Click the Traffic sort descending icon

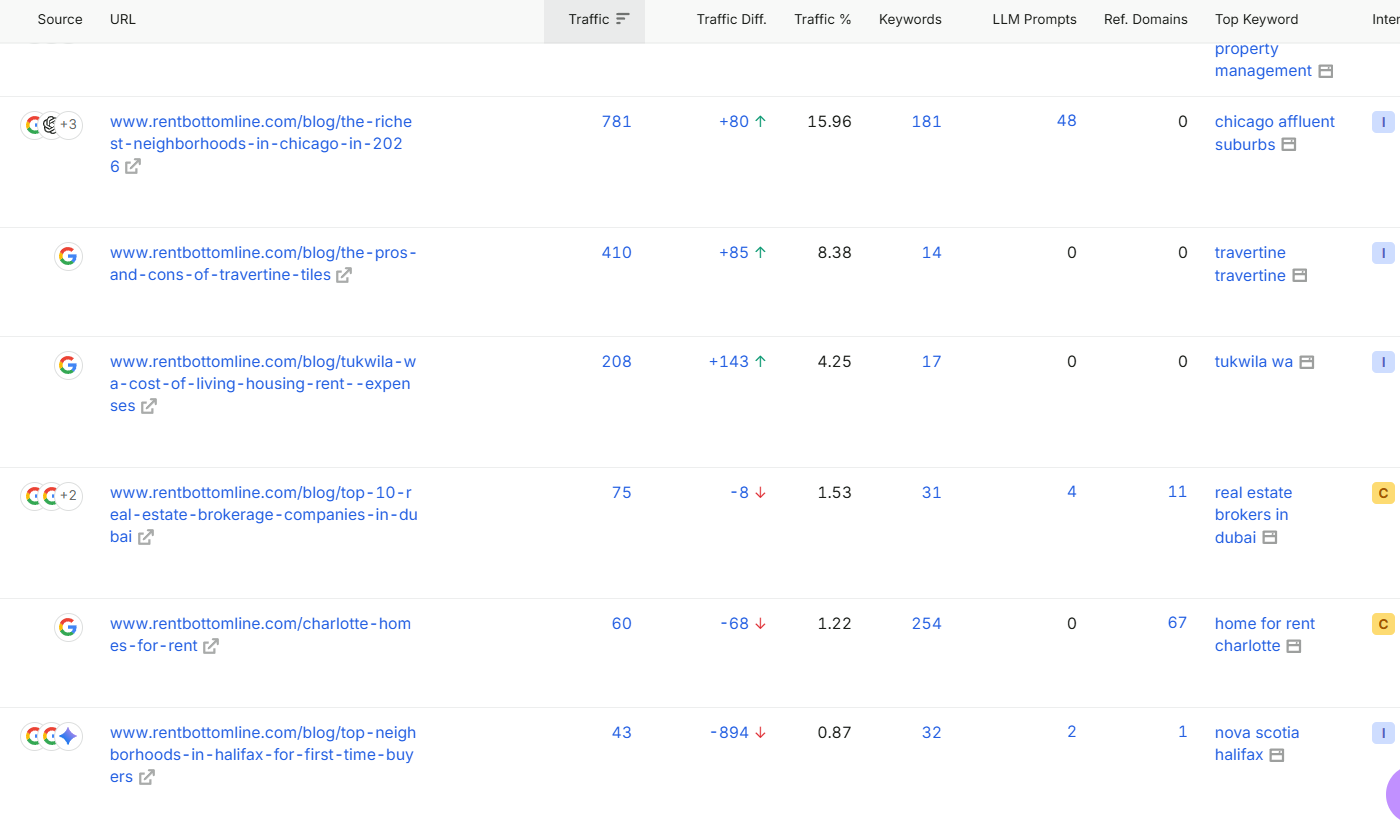pos(623,19)
